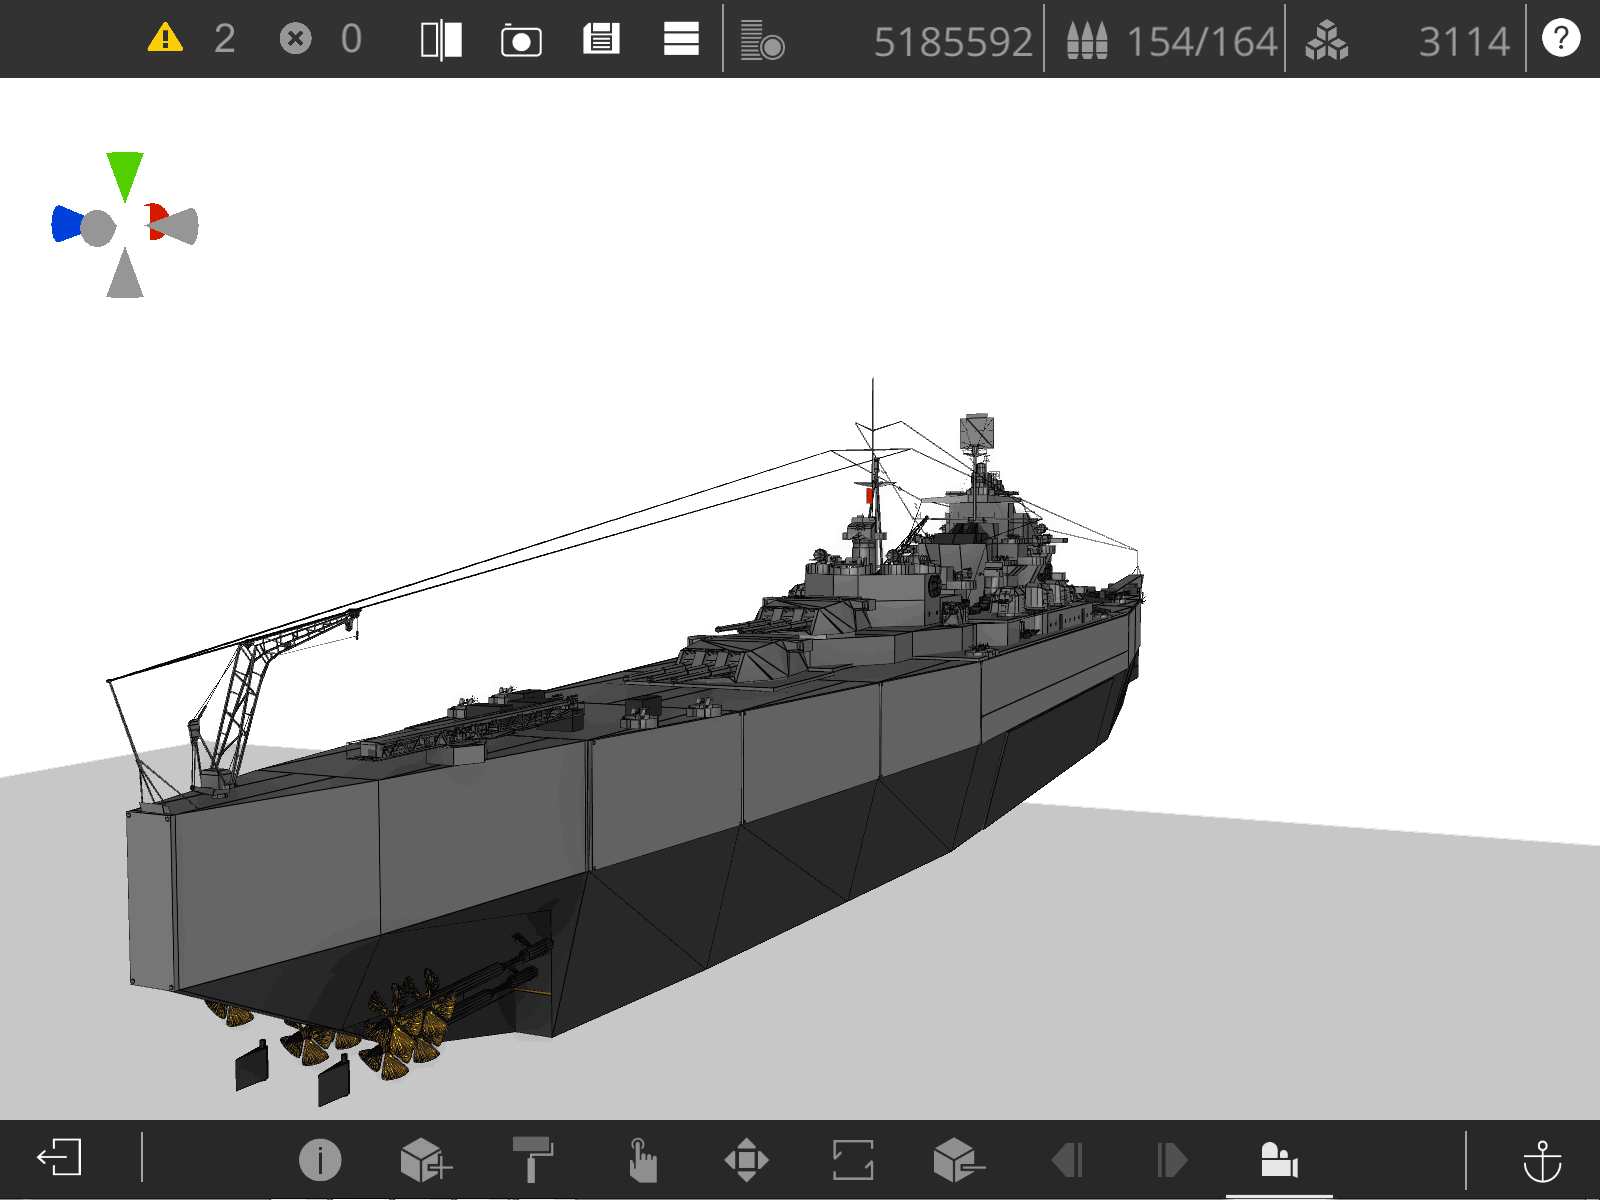Viewport: 1600px width, 1200px height.
Task: Choose the four-arrow move tool
Action: 747,1160
